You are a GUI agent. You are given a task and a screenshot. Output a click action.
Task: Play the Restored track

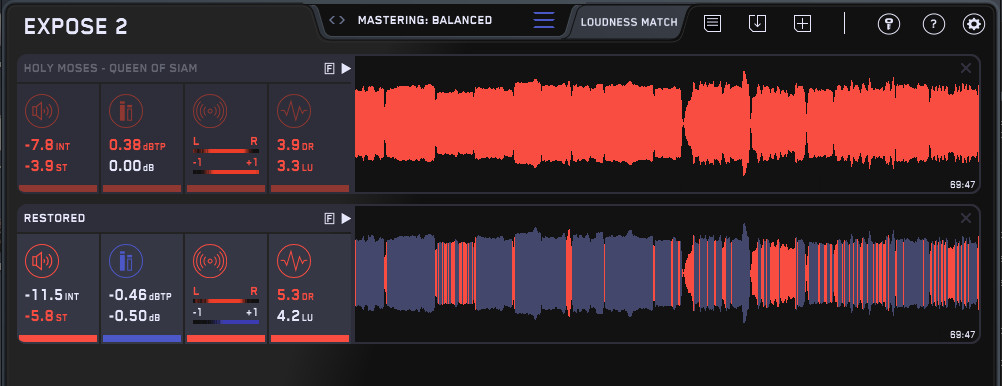point(346,219)
